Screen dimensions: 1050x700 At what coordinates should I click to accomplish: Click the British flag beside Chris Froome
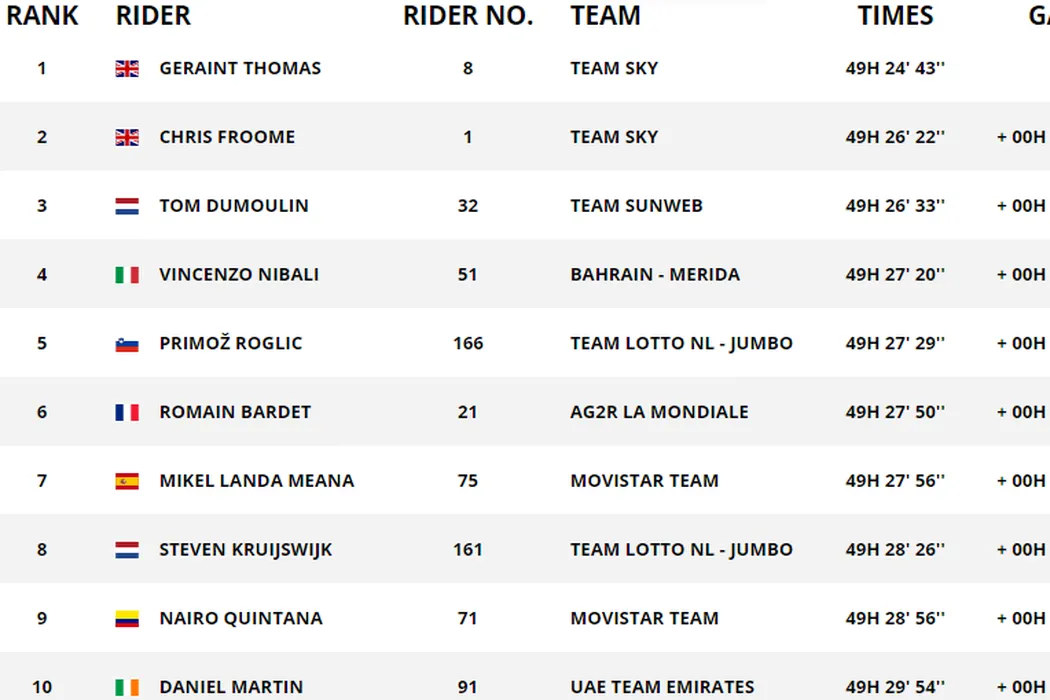[x=127, y=137]
